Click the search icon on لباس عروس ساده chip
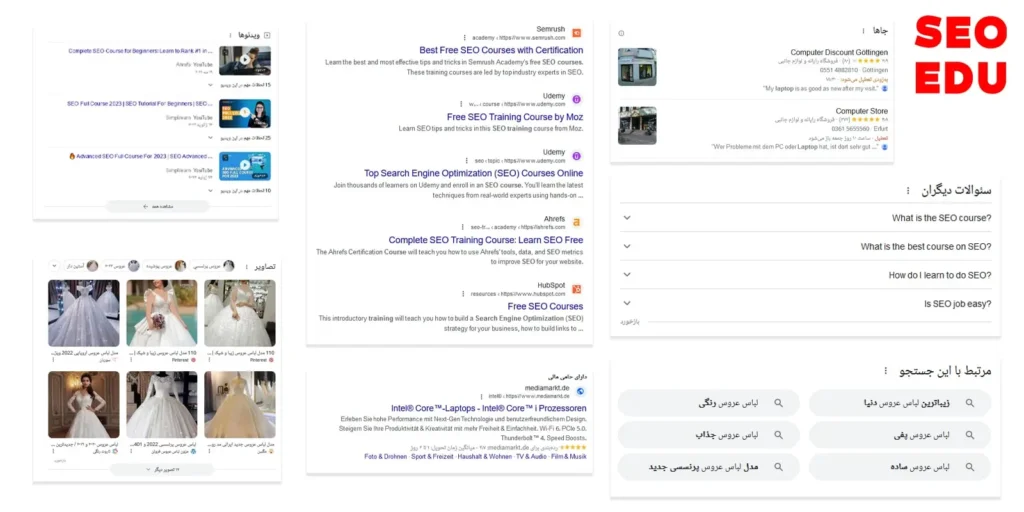Screen dimensions: 1024x512 (x=970, y=467)
